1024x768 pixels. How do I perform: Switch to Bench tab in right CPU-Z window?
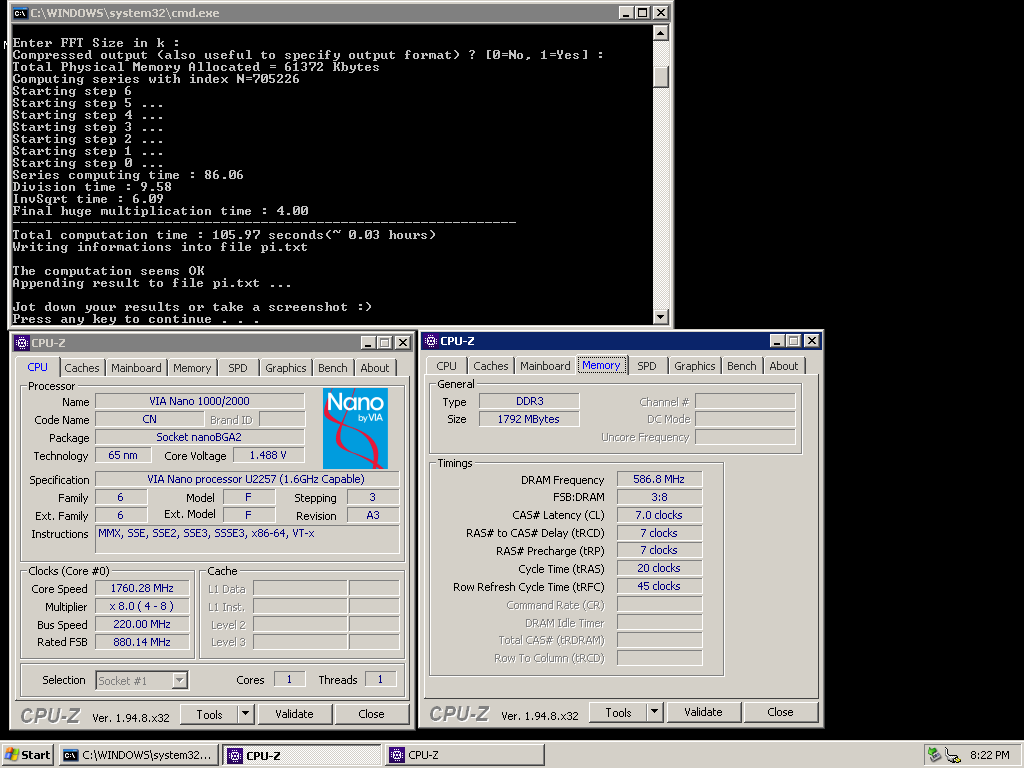click(x=742, y=366)
